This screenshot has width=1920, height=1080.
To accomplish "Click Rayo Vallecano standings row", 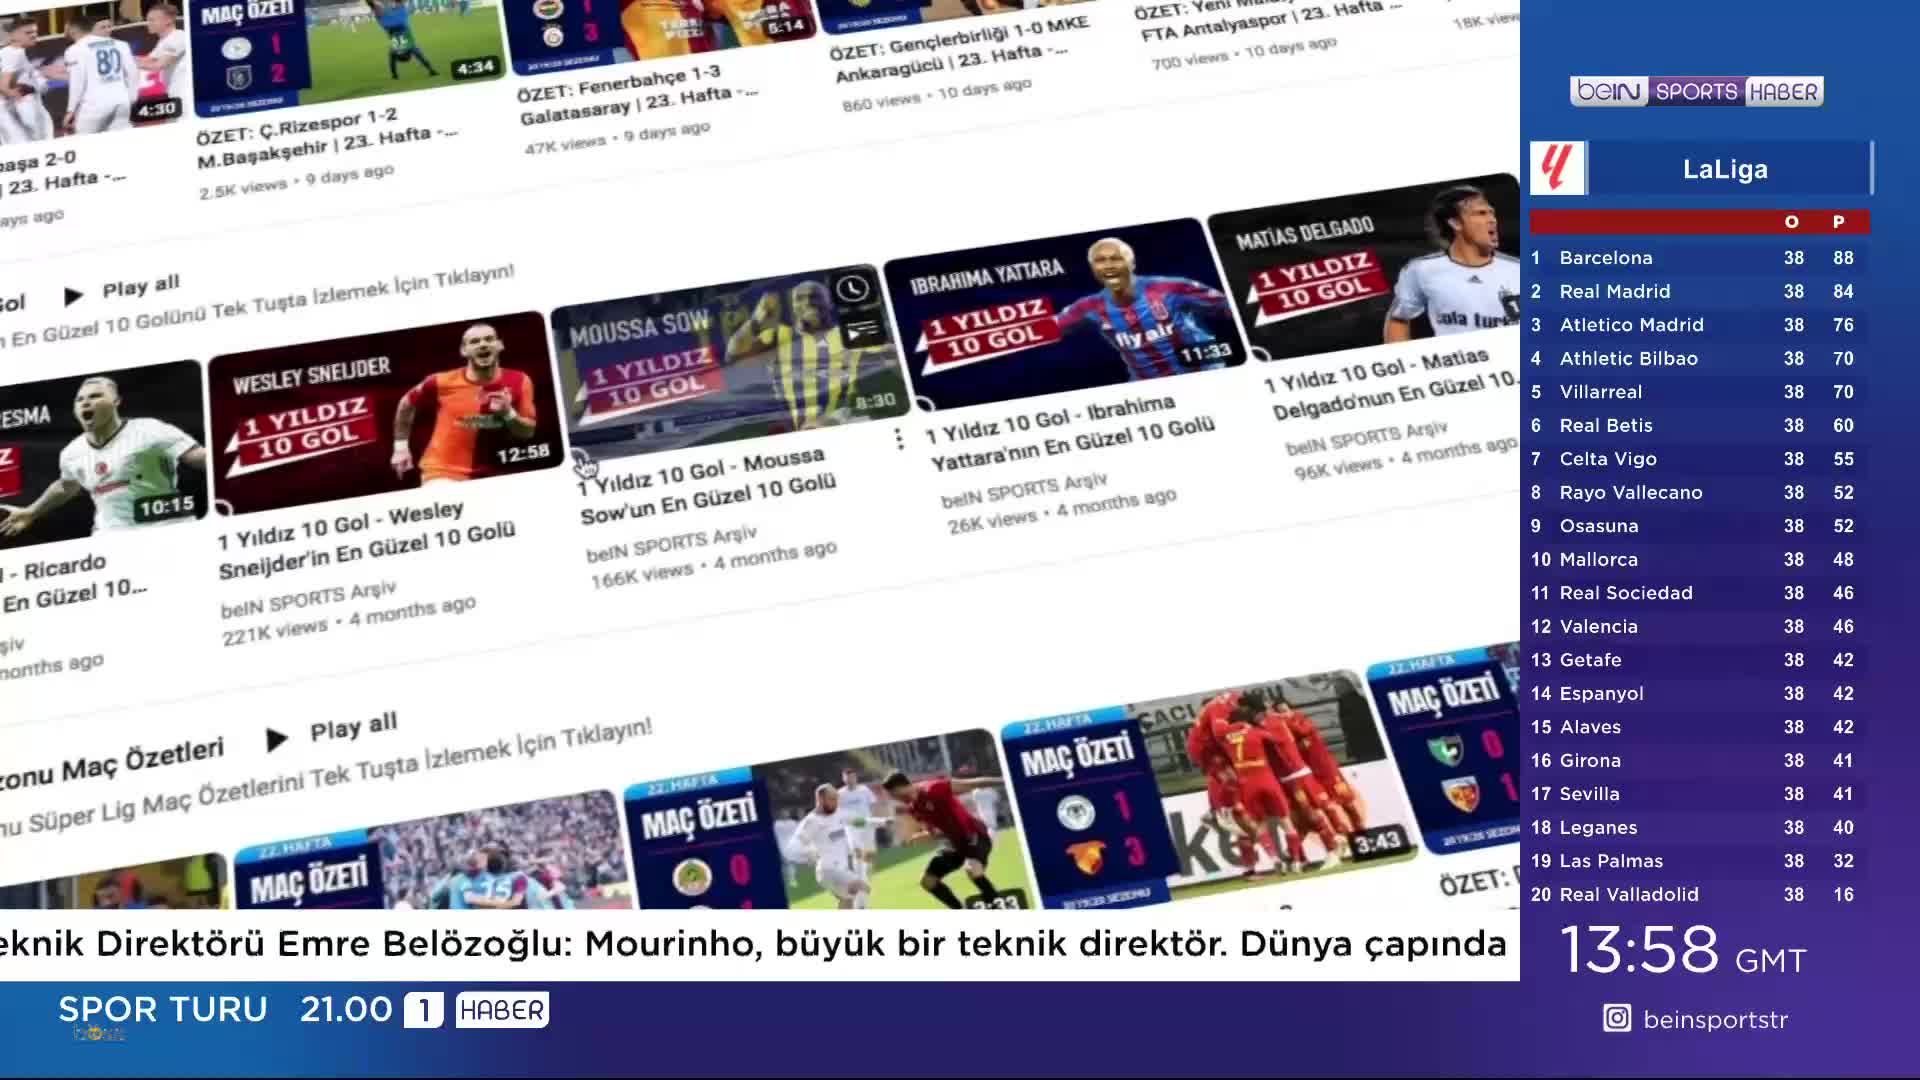I will pyautogui.click(x=1699, y=492).
